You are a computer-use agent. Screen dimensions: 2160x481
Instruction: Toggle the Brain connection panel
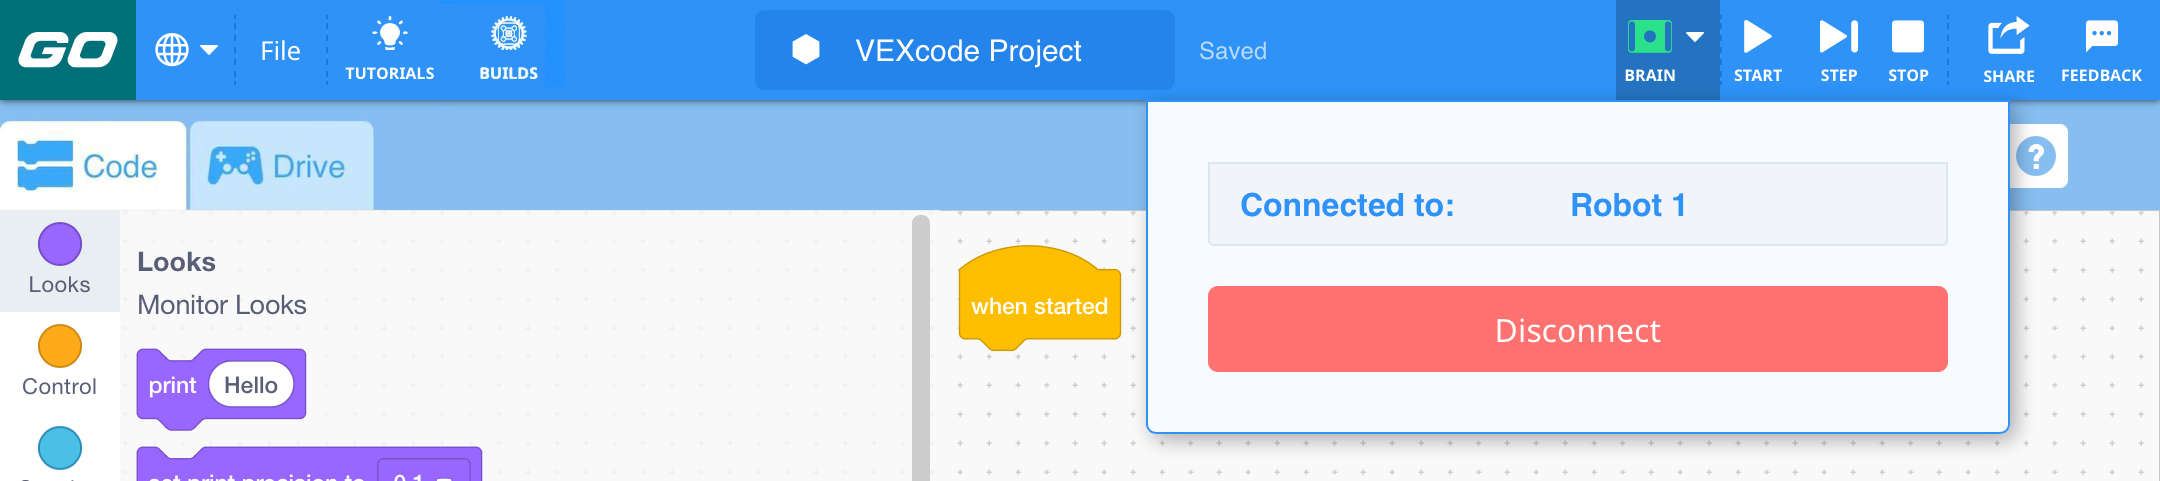(x=1665, y=49)
